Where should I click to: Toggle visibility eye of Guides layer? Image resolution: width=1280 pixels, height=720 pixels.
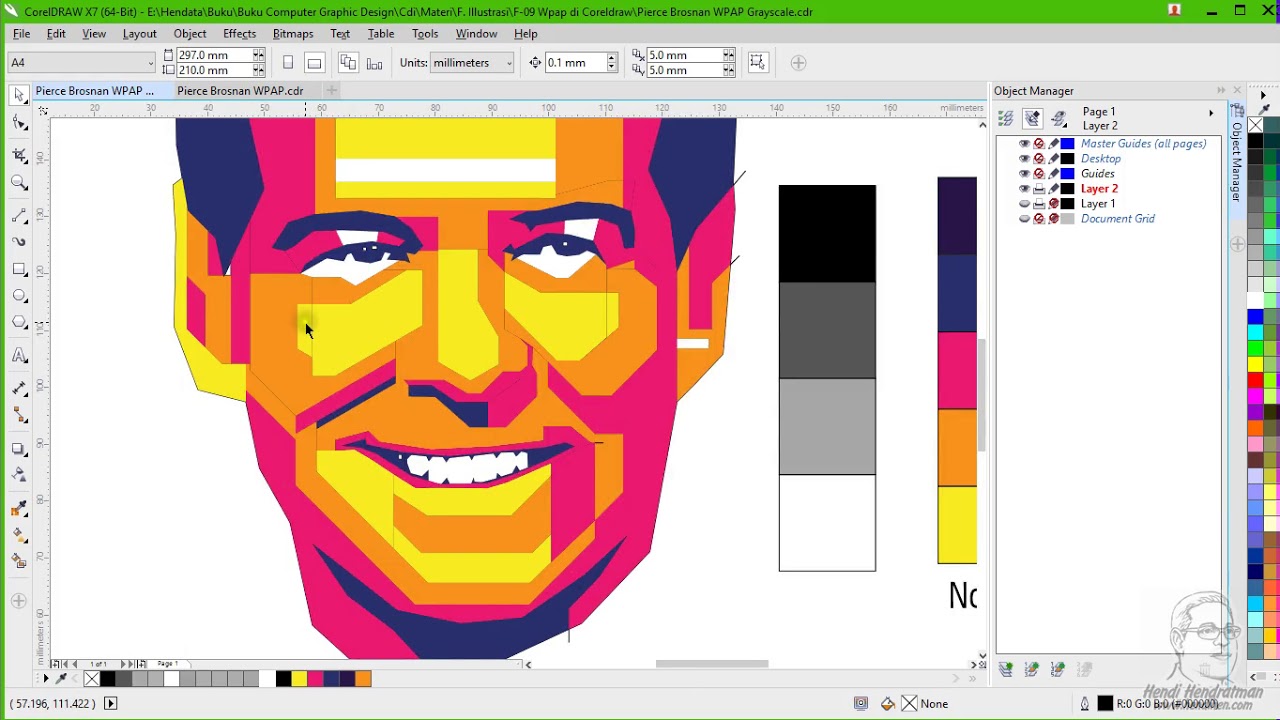click(x=1024, y=174)
